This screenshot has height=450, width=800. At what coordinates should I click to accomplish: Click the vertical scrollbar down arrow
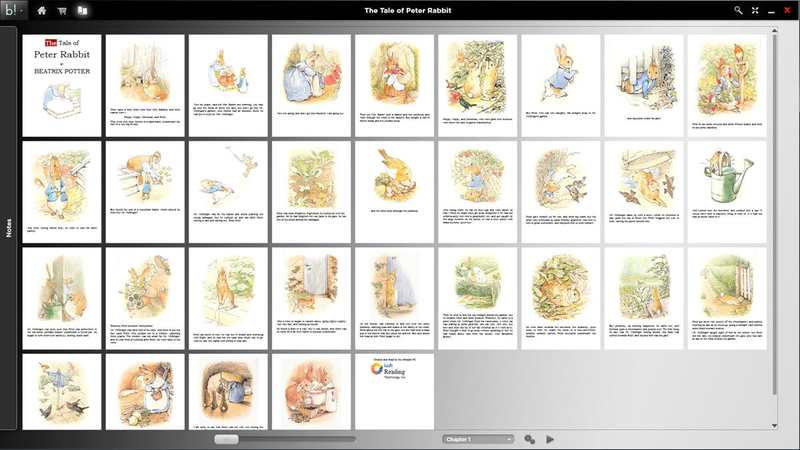click(774, 426)
